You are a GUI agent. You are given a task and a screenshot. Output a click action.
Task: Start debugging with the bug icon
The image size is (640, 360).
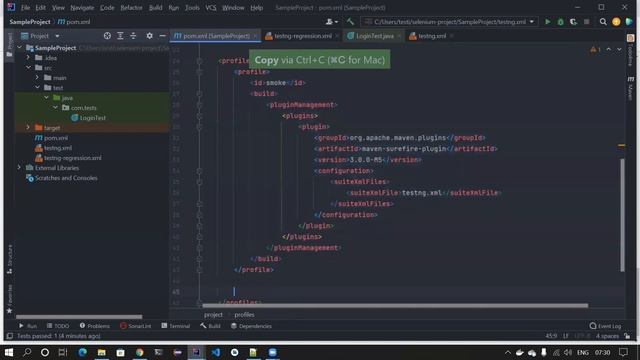(x=560, y=22)
